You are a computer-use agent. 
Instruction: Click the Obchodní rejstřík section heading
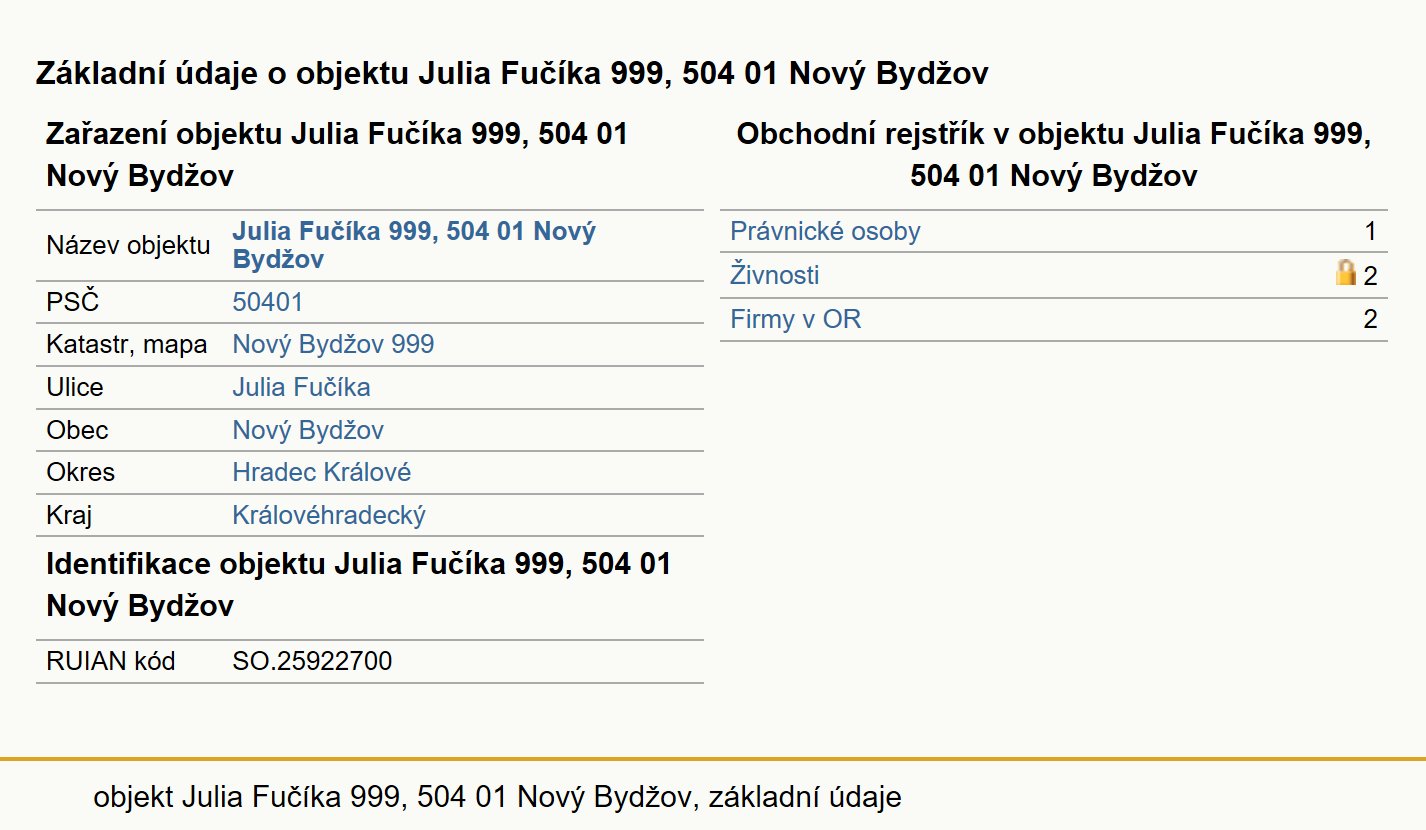tap(1054, 155)
